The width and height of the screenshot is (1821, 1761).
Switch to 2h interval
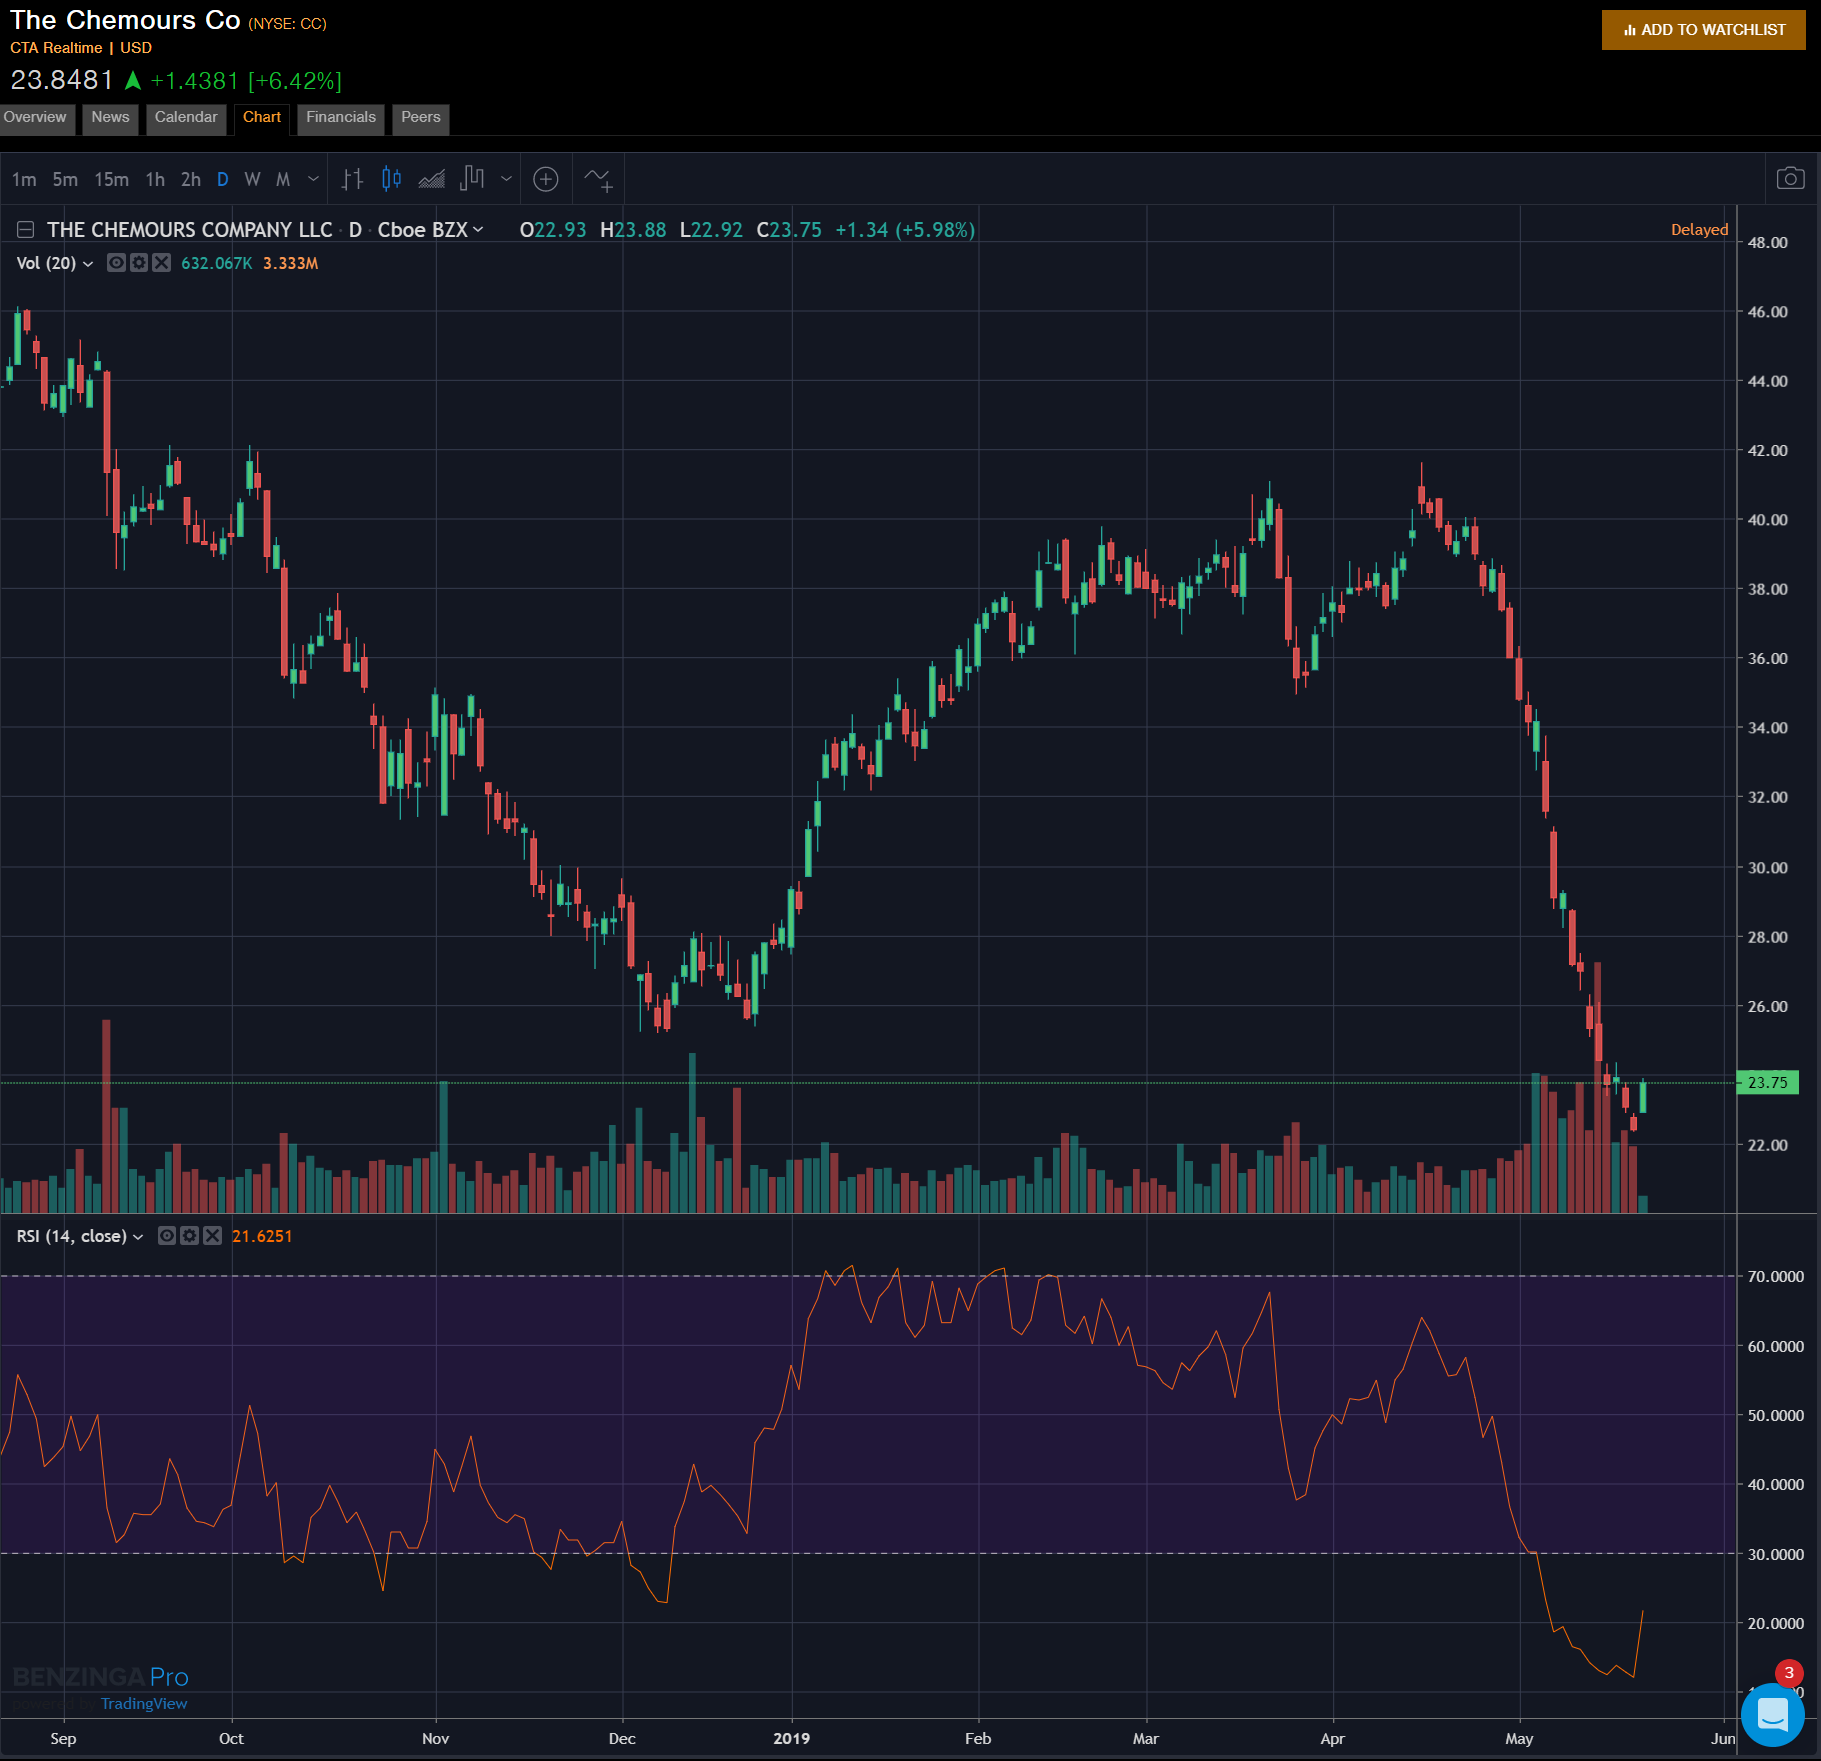190,179
